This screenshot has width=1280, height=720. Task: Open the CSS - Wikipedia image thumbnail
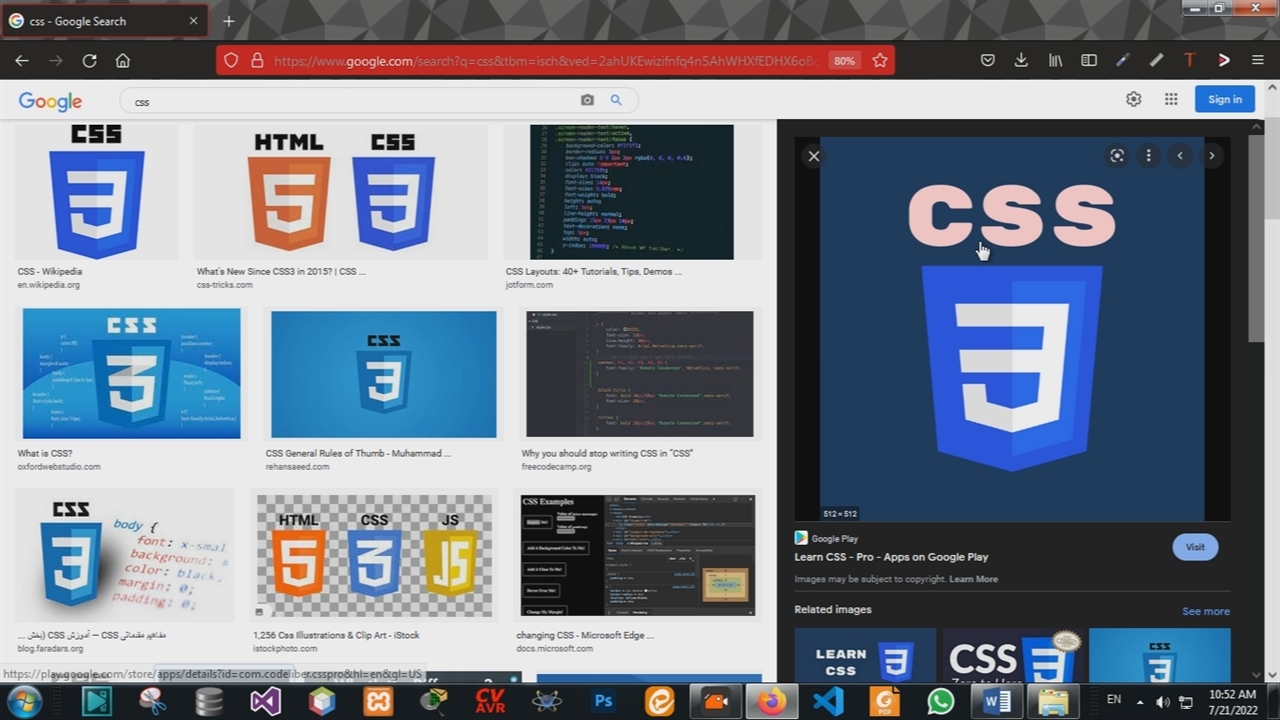tap(97, 192)
